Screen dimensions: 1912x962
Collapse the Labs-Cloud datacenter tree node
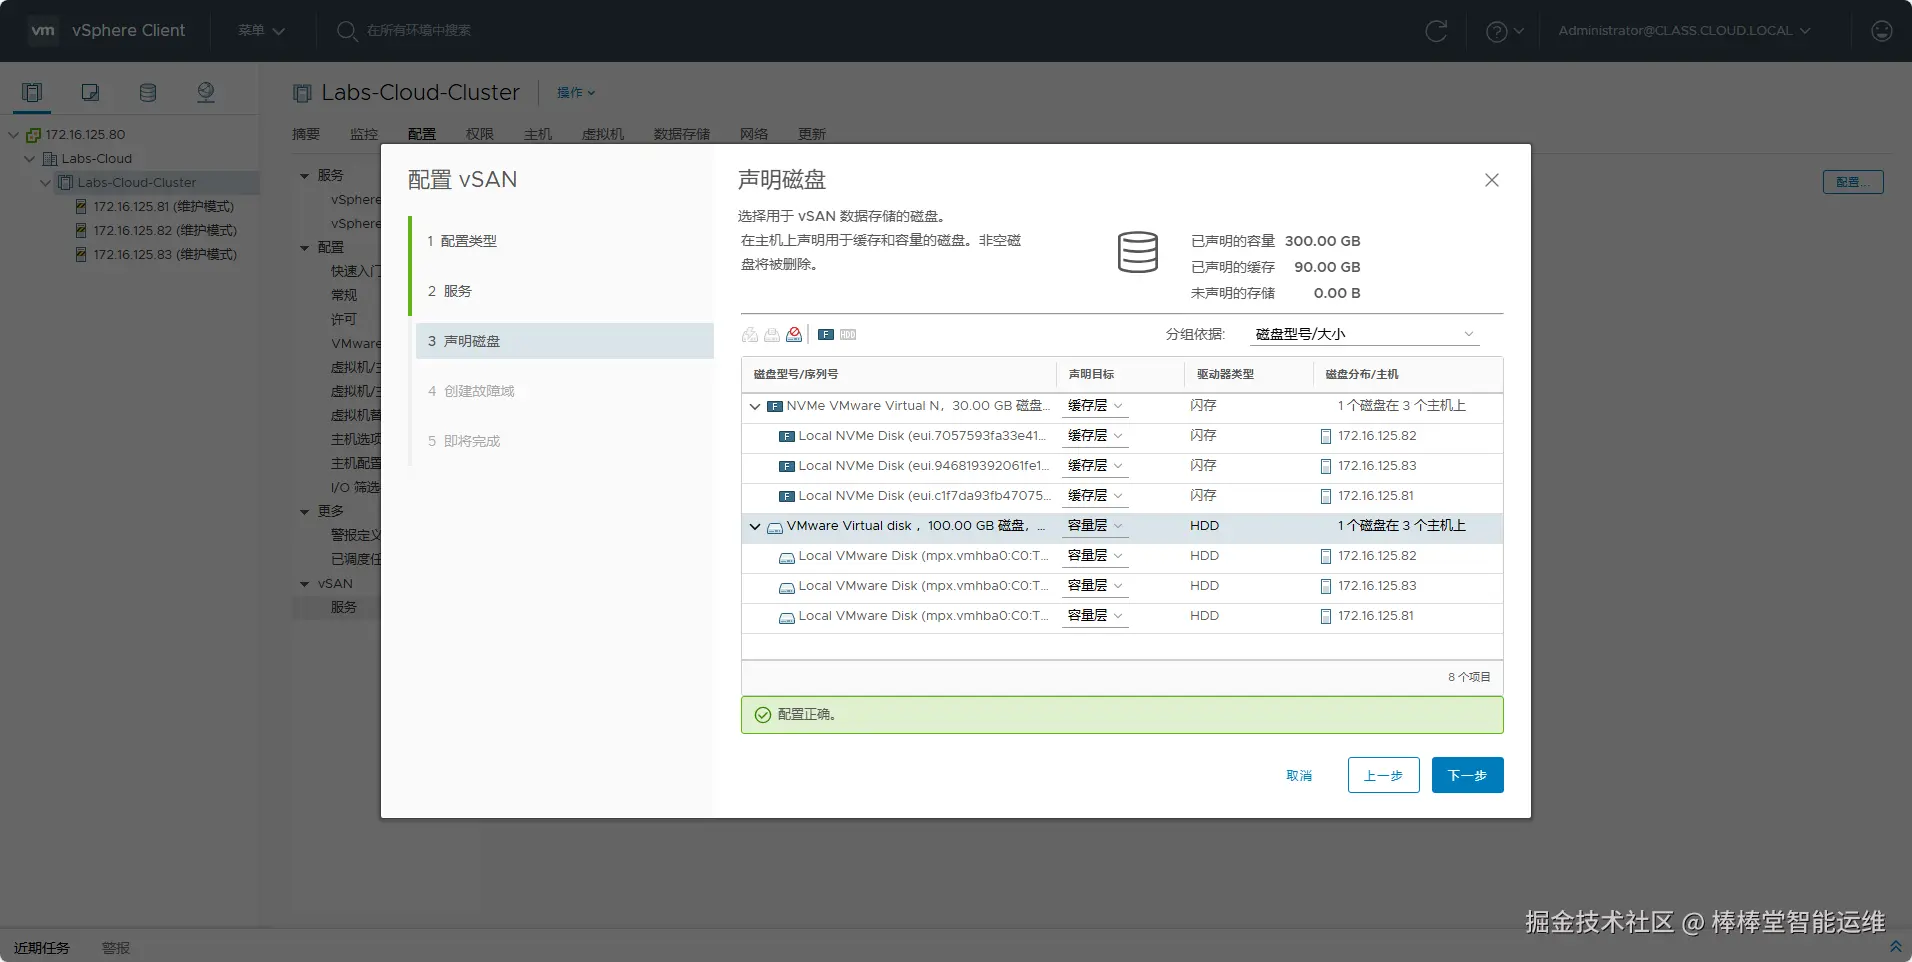pyautogui.click(x=30, y=158)
